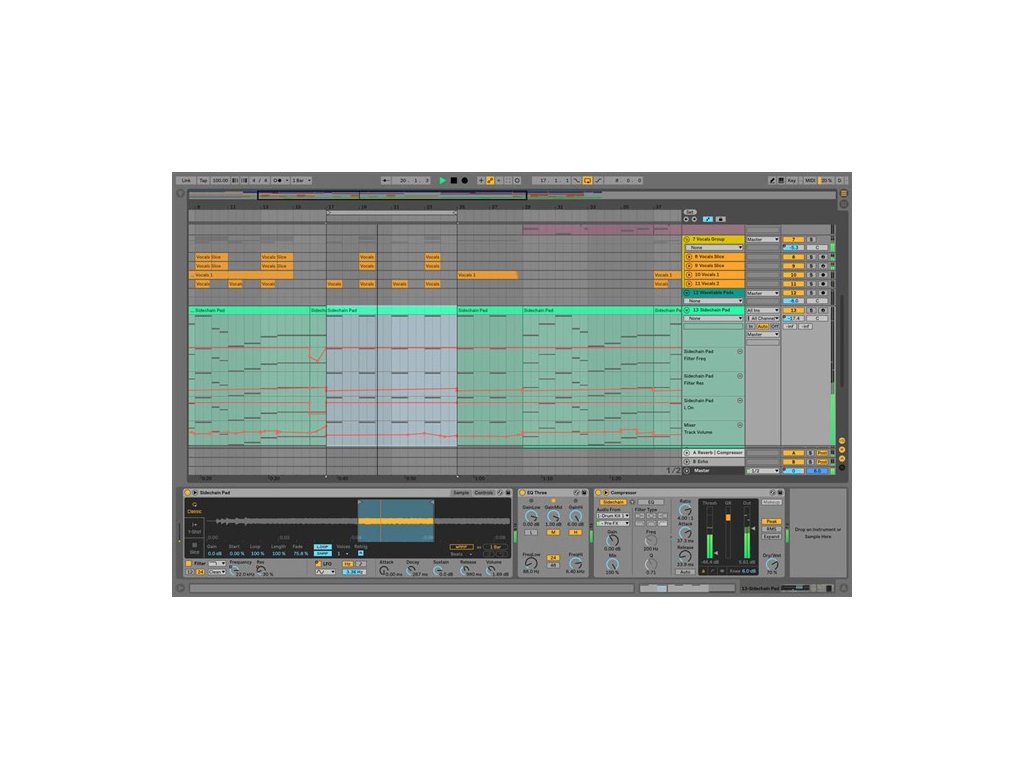The height and width of the screenshot is (768, 1024).
Task: Click the Punch-Out switch icon
Action: [x=598, y=180]
